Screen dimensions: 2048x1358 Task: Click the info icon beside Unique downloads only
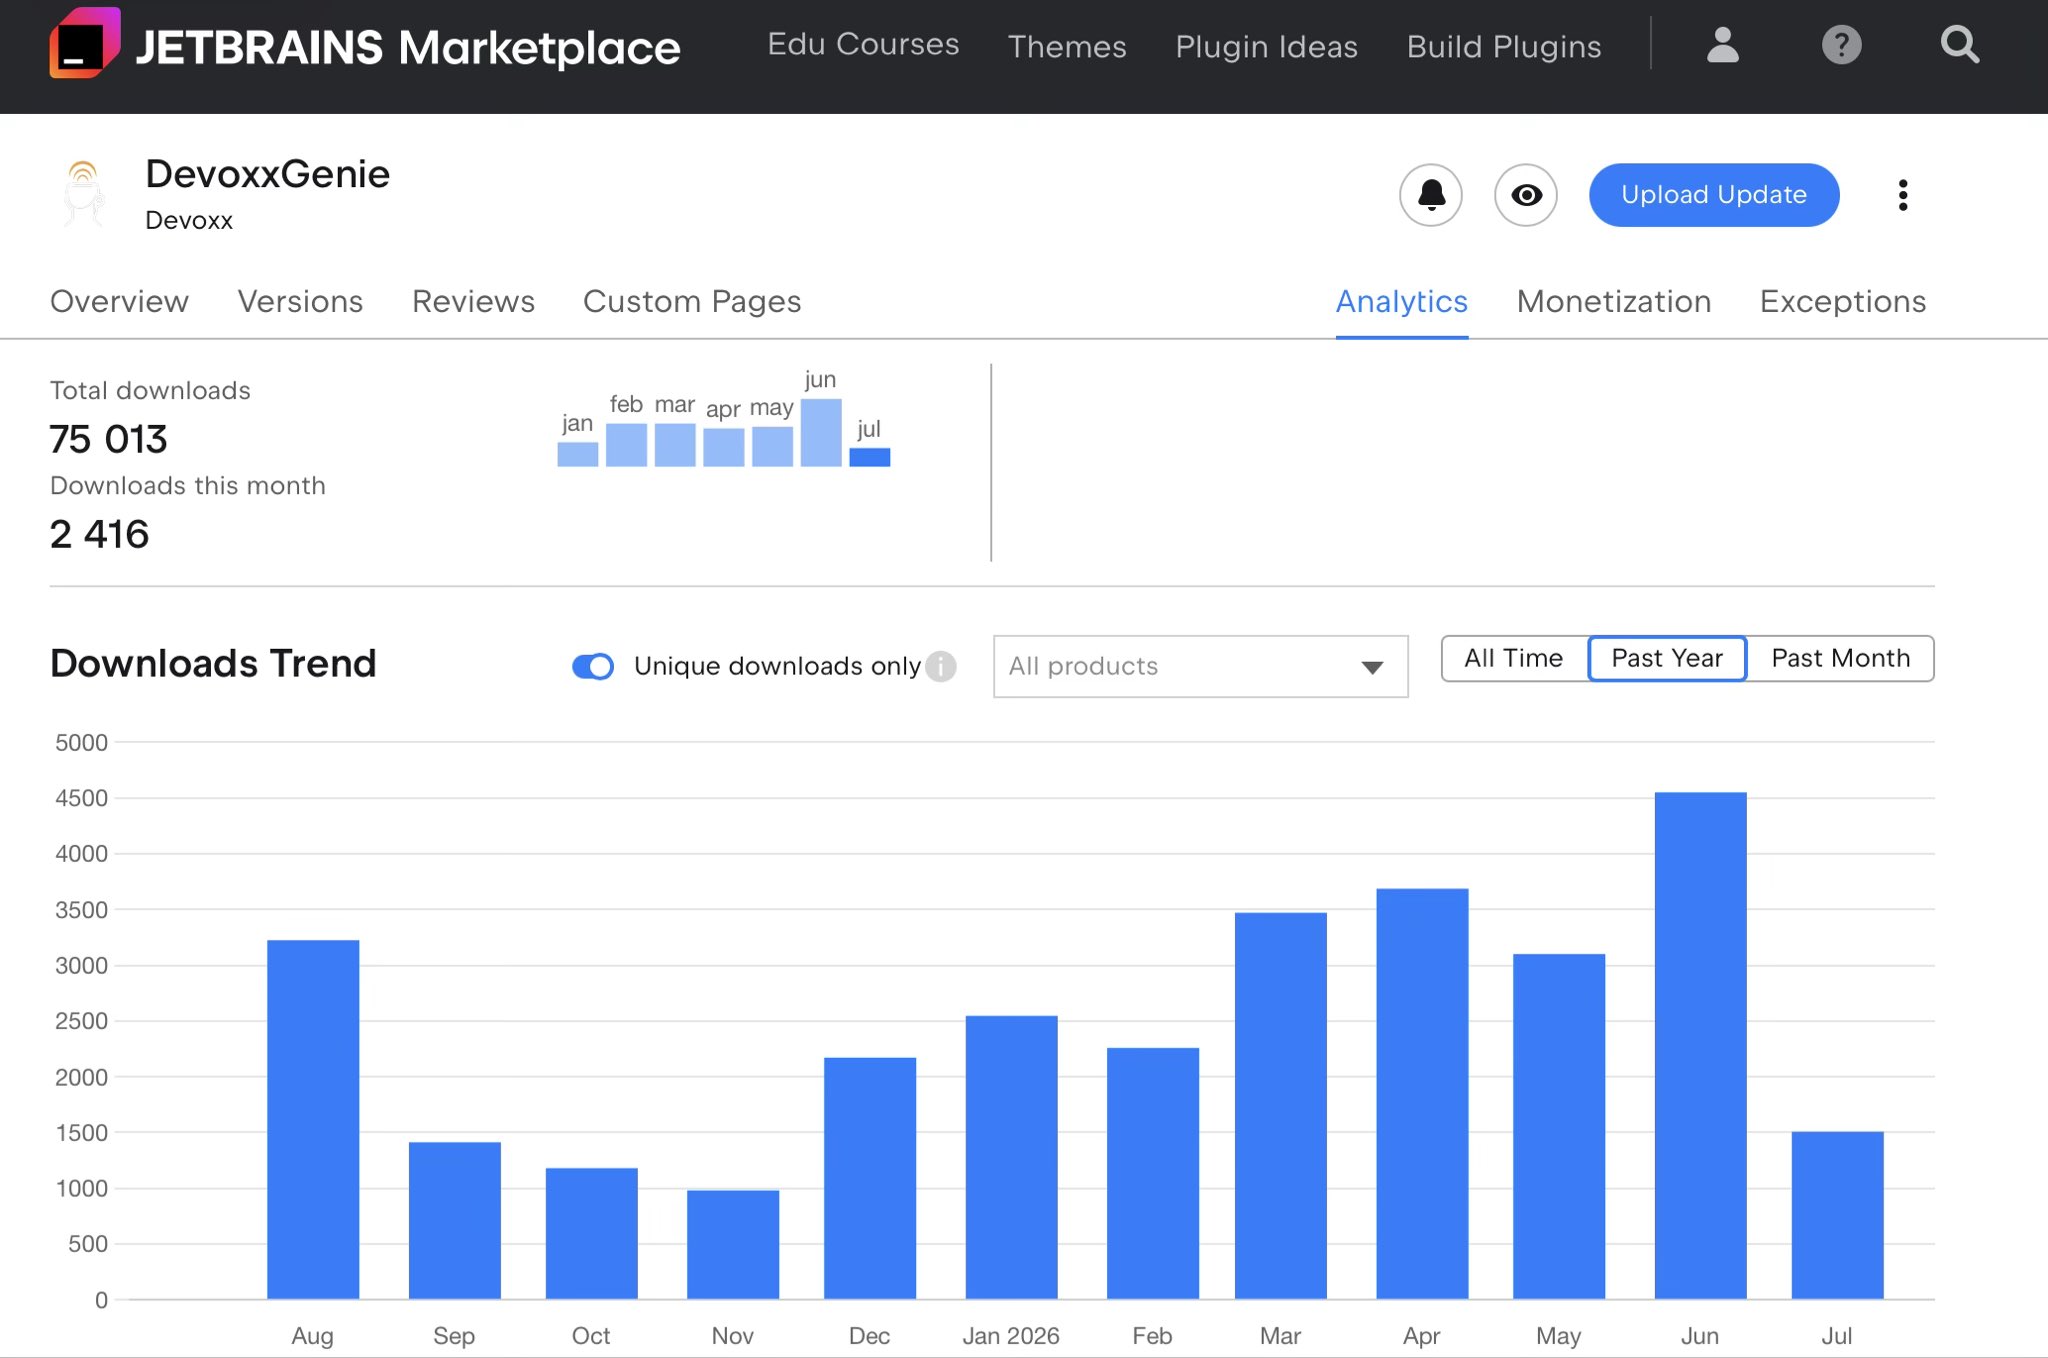pos(940,666)
